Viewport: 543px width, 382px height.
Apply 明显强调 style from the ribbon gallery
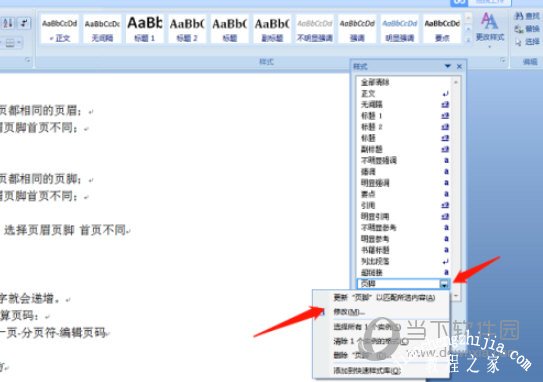click(x=400, y=29)
